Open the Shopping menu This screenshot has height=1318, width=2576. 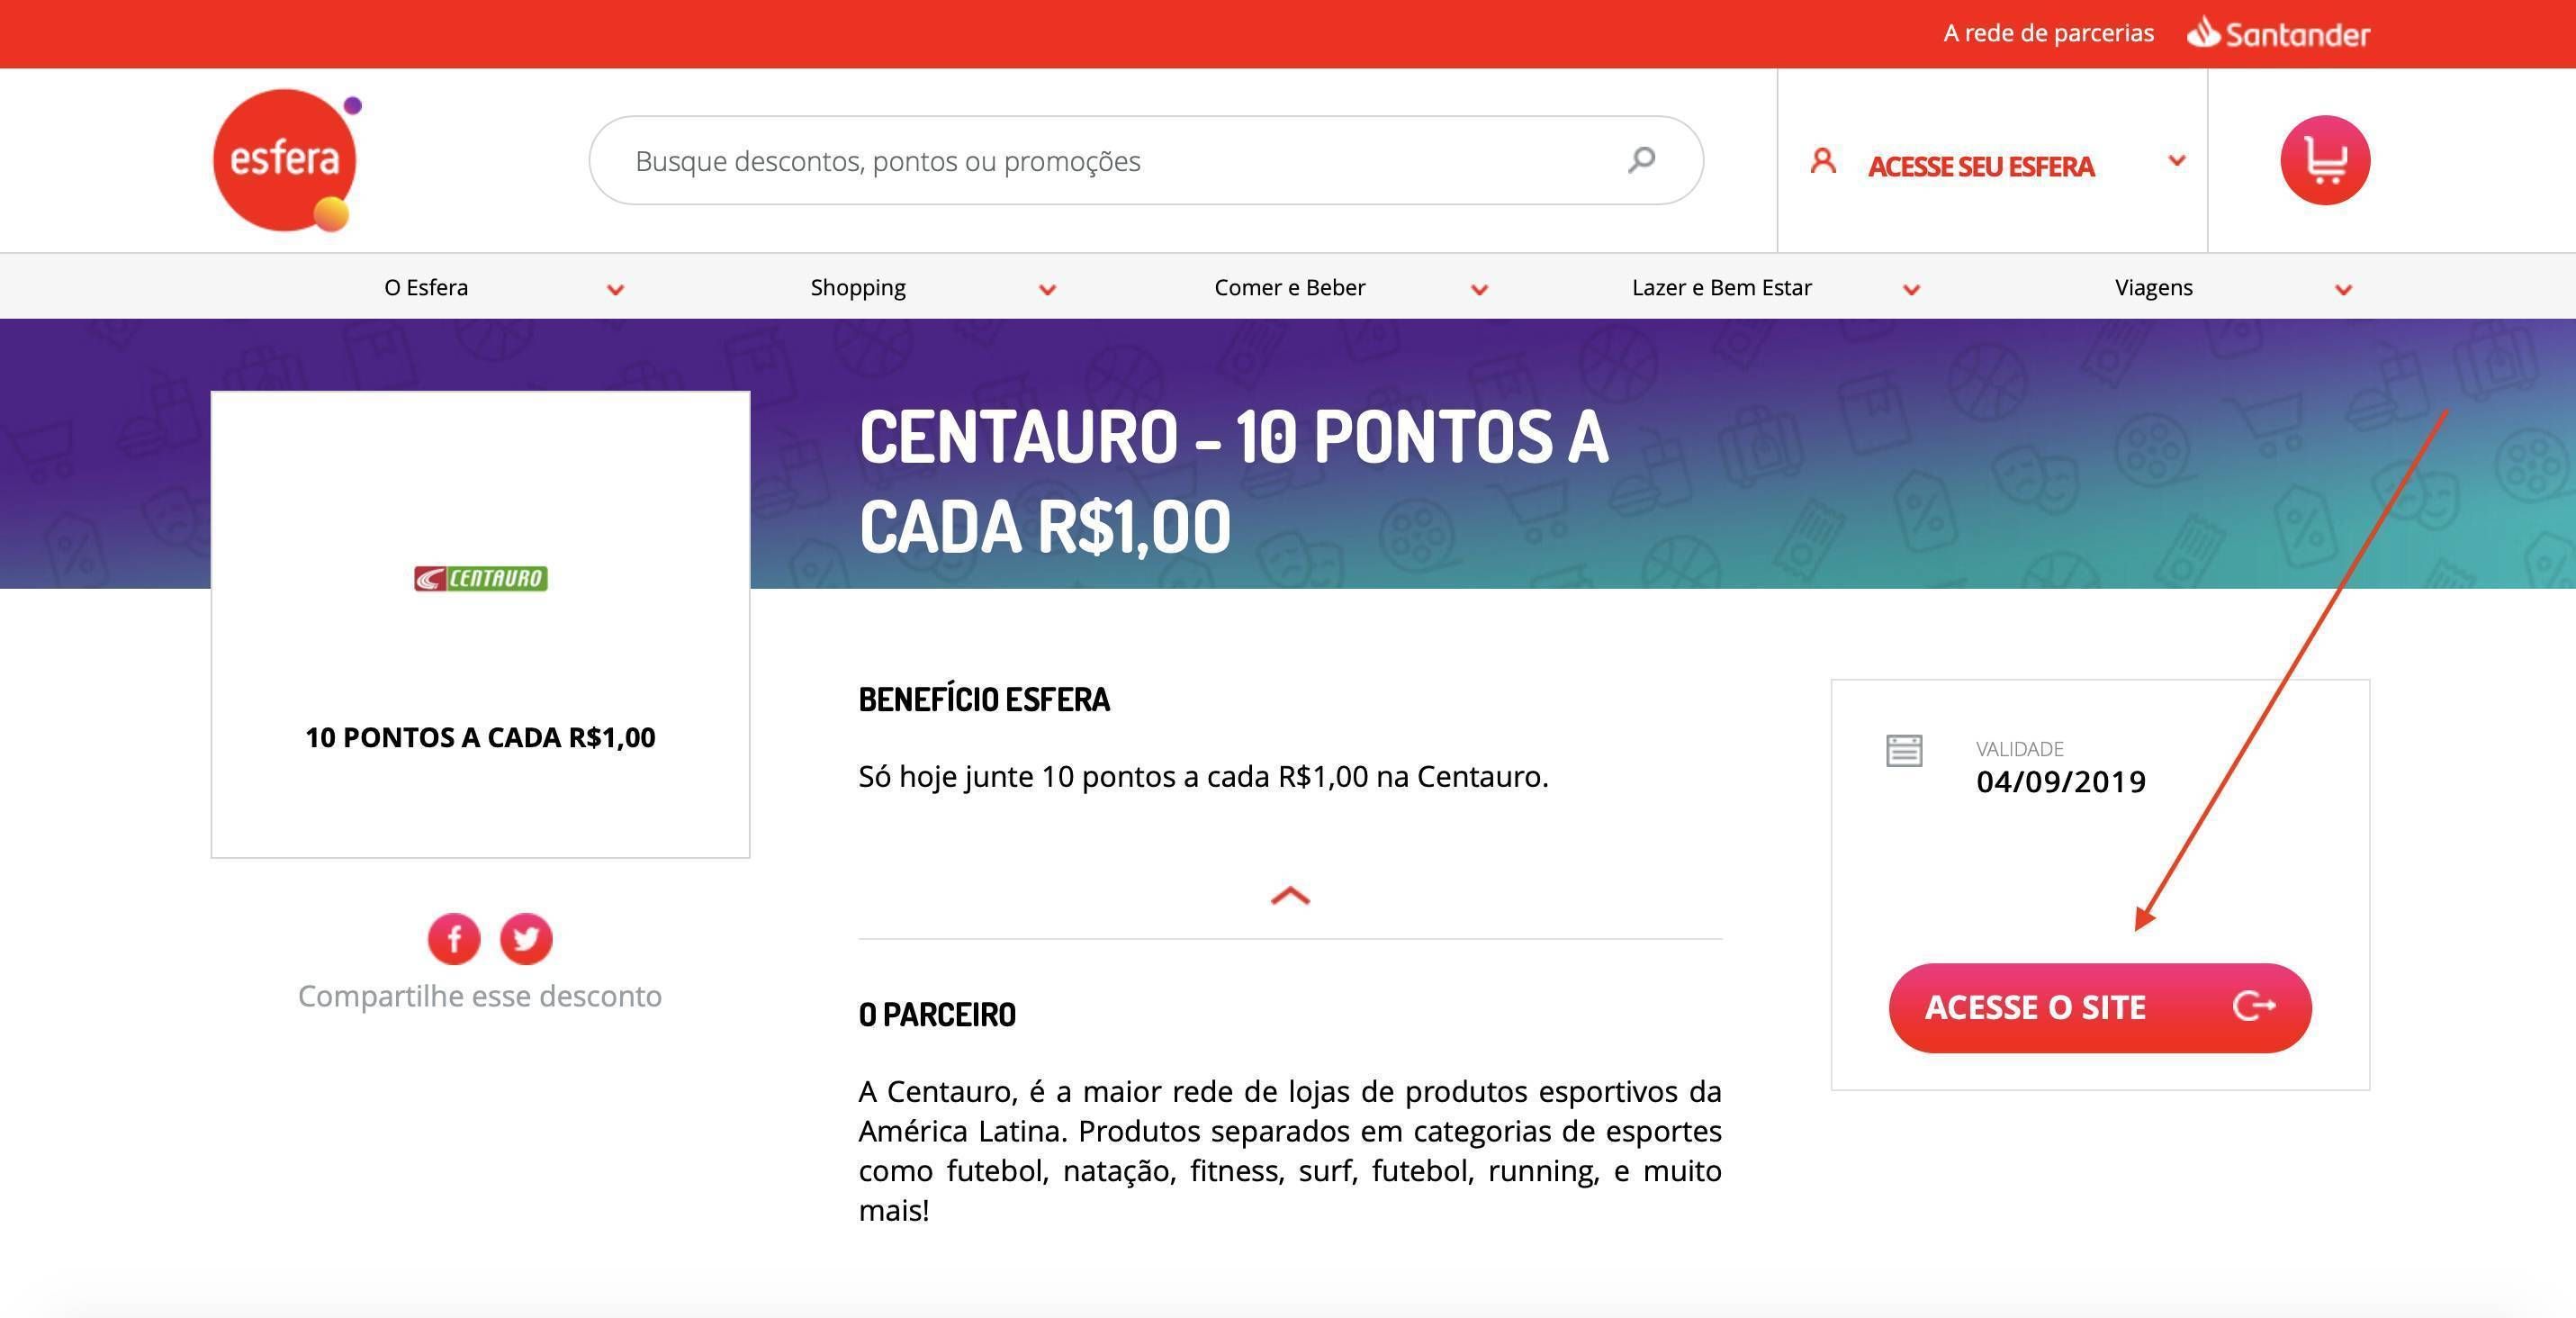coord(858,287)
